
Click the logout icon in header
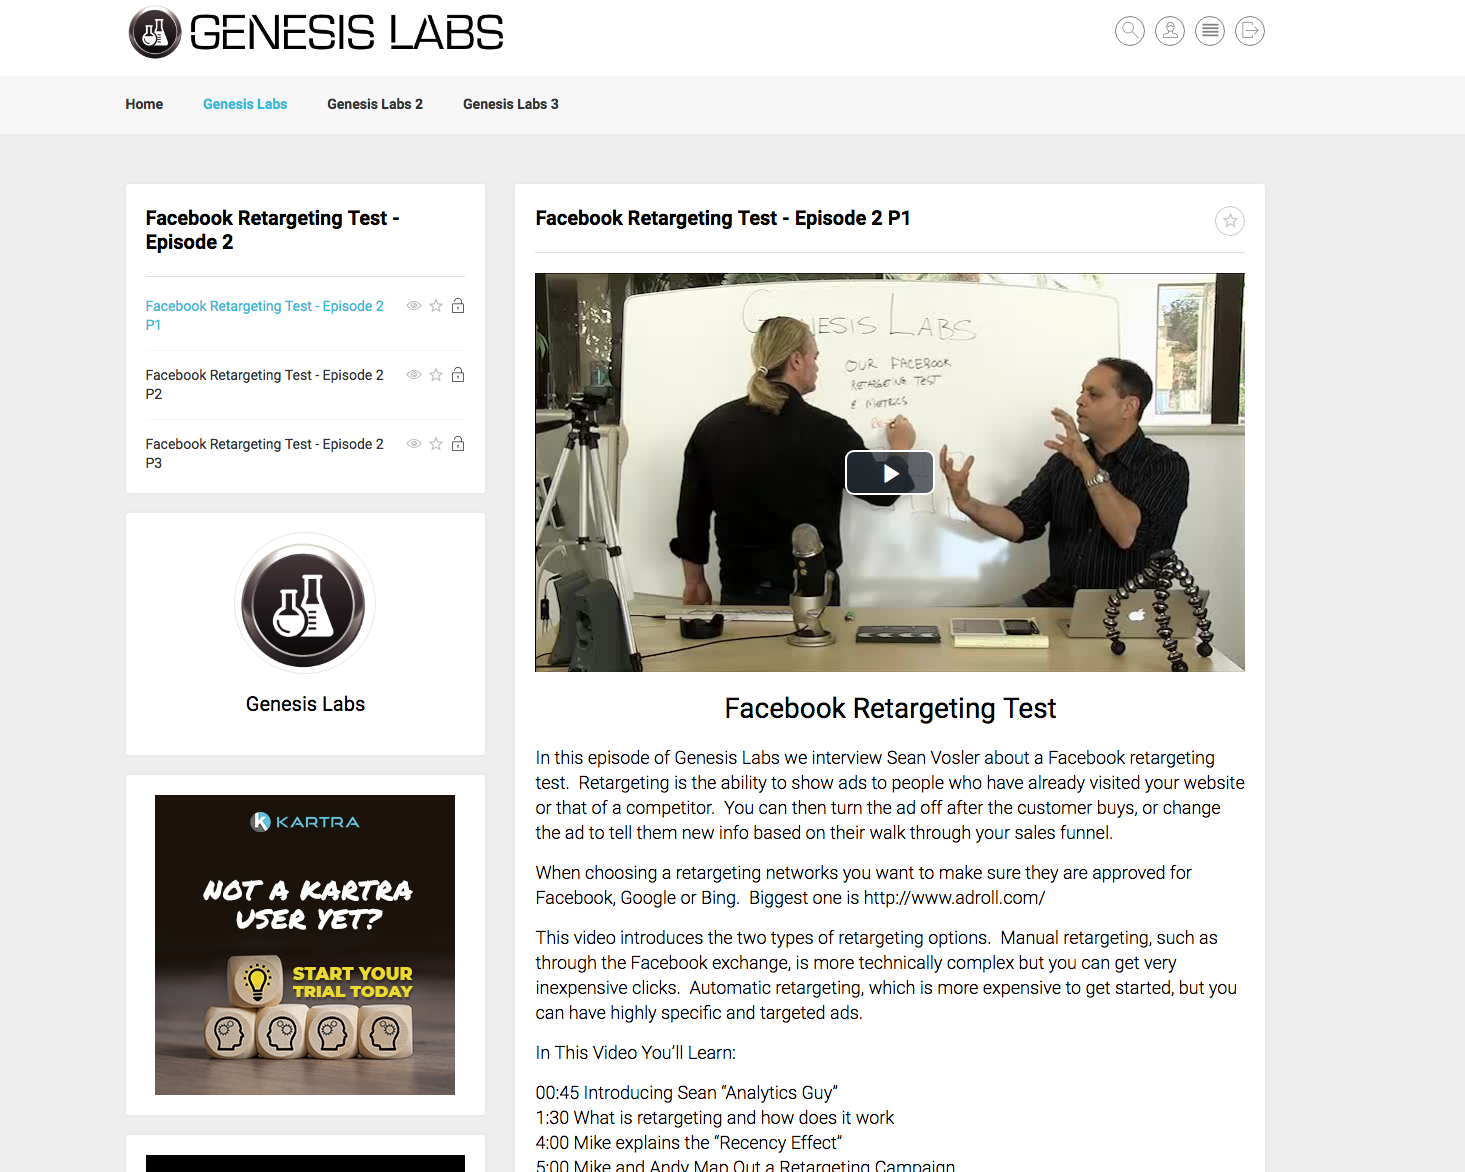click(1250, 31)
